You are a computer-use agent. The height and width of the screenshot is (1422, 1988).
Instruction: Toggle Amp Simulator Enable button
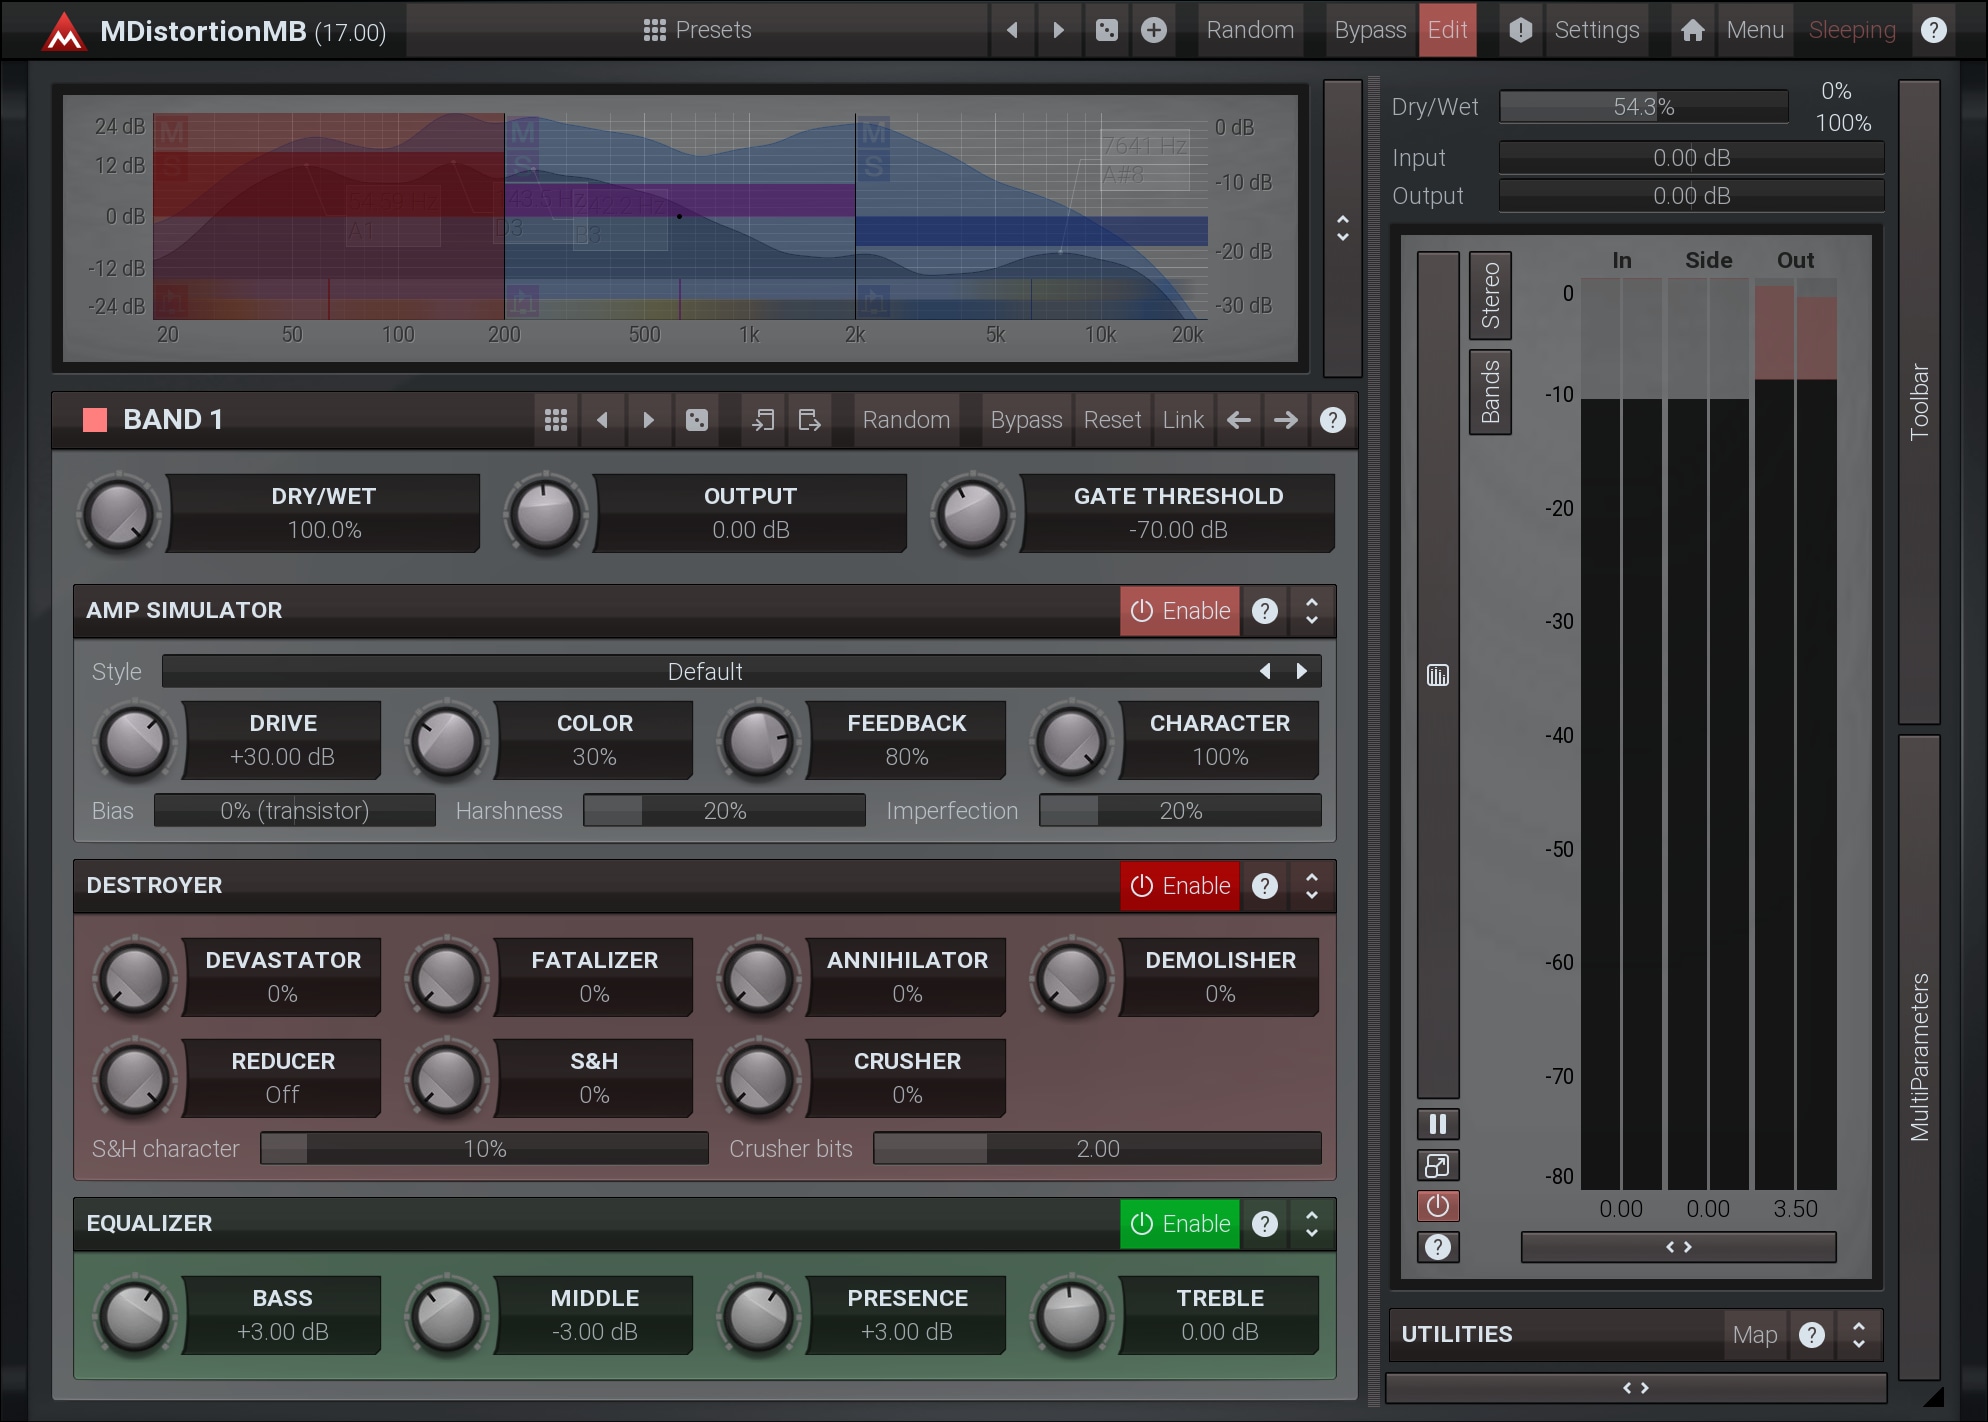(1180, 611)
